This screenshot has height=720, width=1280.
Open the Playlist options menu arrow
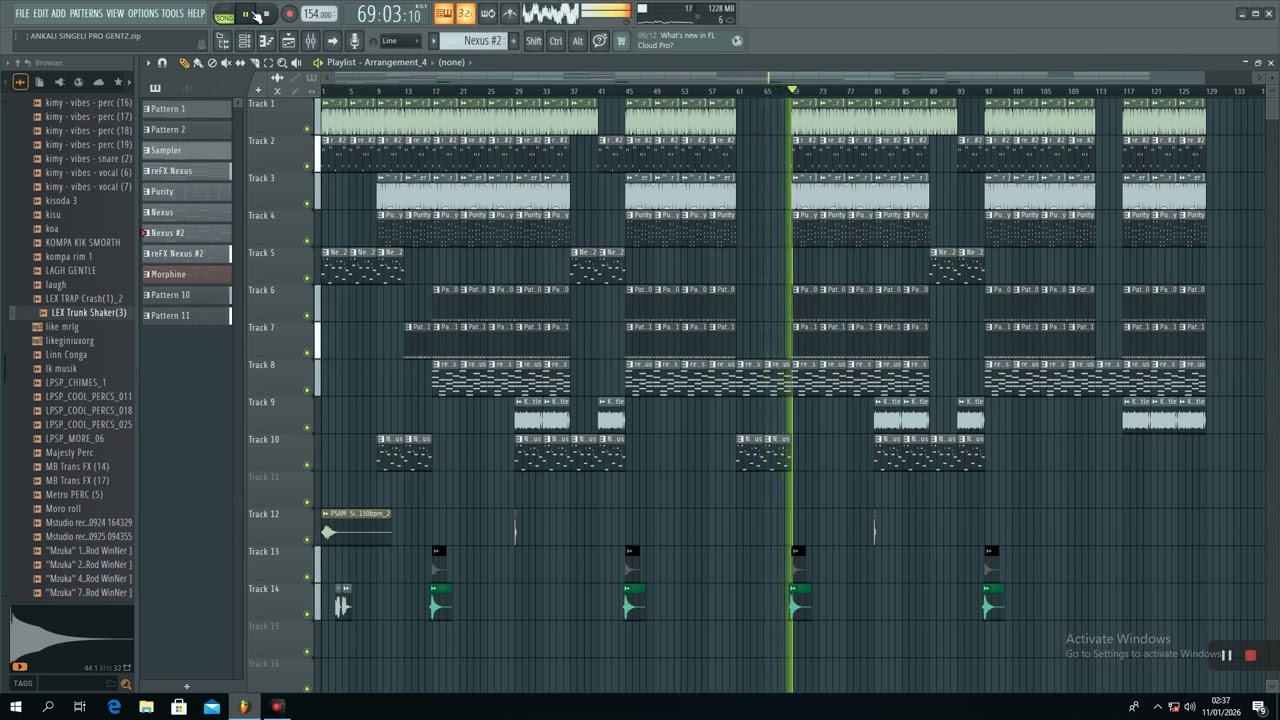148,63
